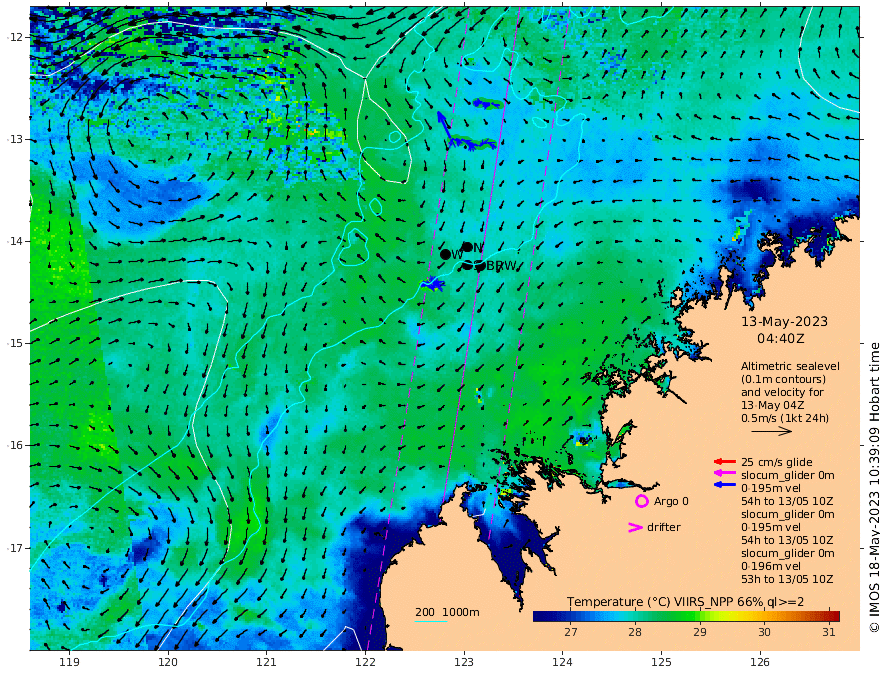880x680 pixels.
Task: Click the 0.5m/s (1kt 24h) label
Action: click(x=785, y=419)
